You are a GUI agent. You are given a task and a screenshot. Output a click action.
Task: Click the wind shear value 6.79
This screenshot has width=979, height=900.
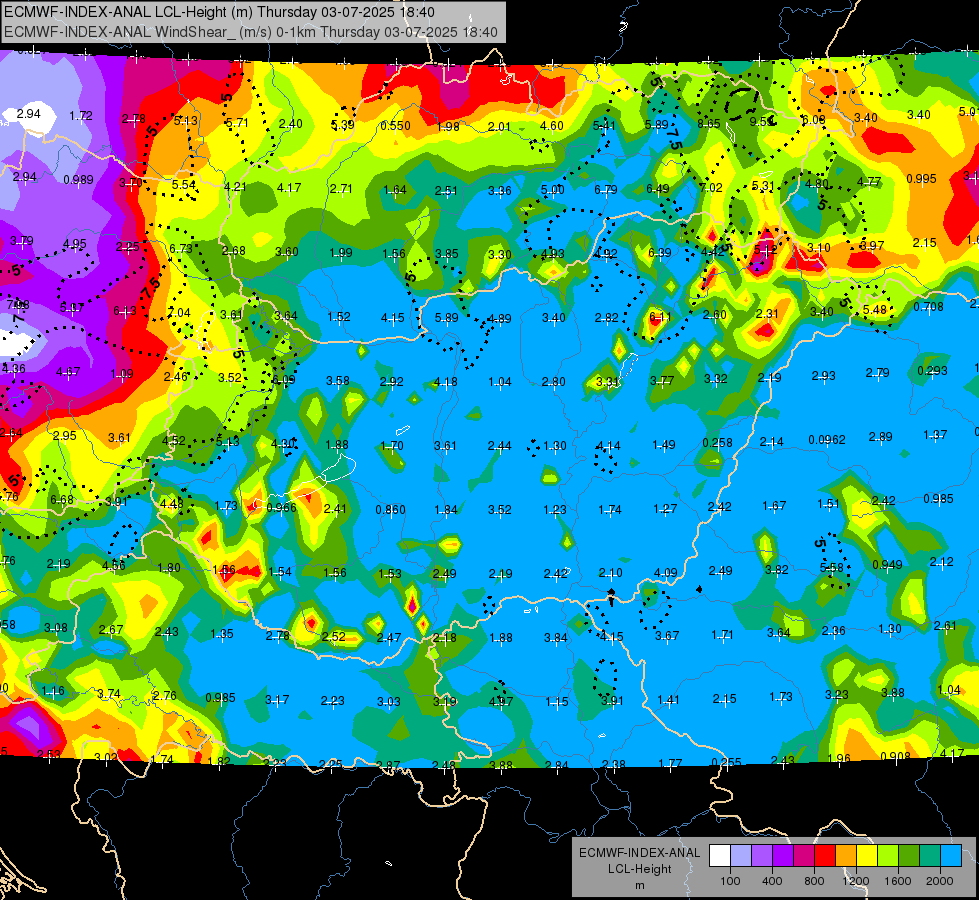(606, 189)
